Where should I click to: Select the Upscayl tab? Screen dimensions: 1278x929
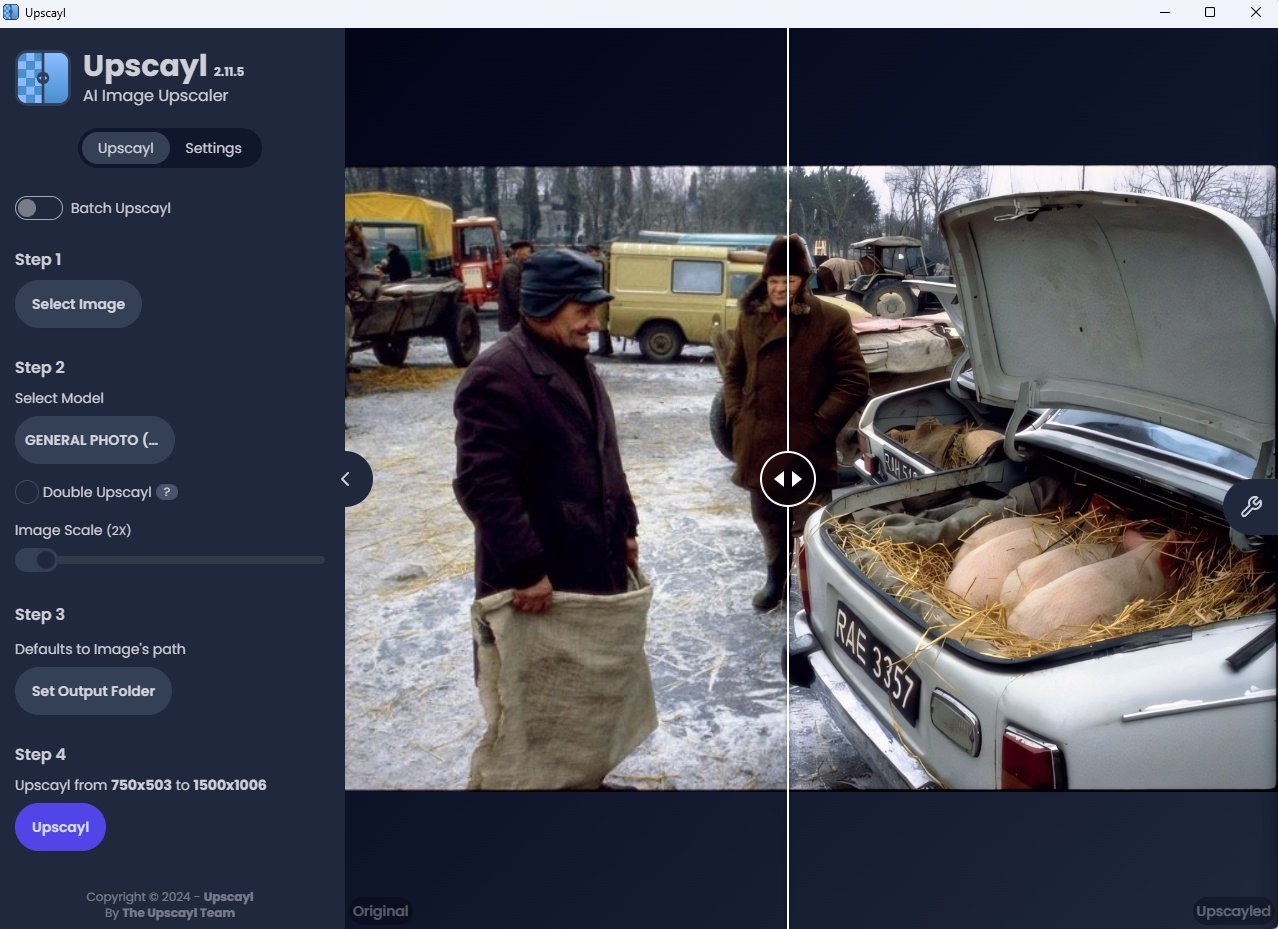click(x=125, y=148)
